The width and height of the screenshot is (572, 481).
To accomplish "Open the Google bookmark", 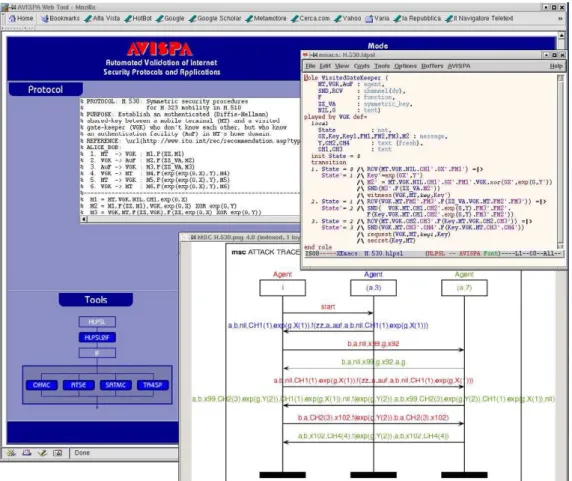I will pos(170,18).
